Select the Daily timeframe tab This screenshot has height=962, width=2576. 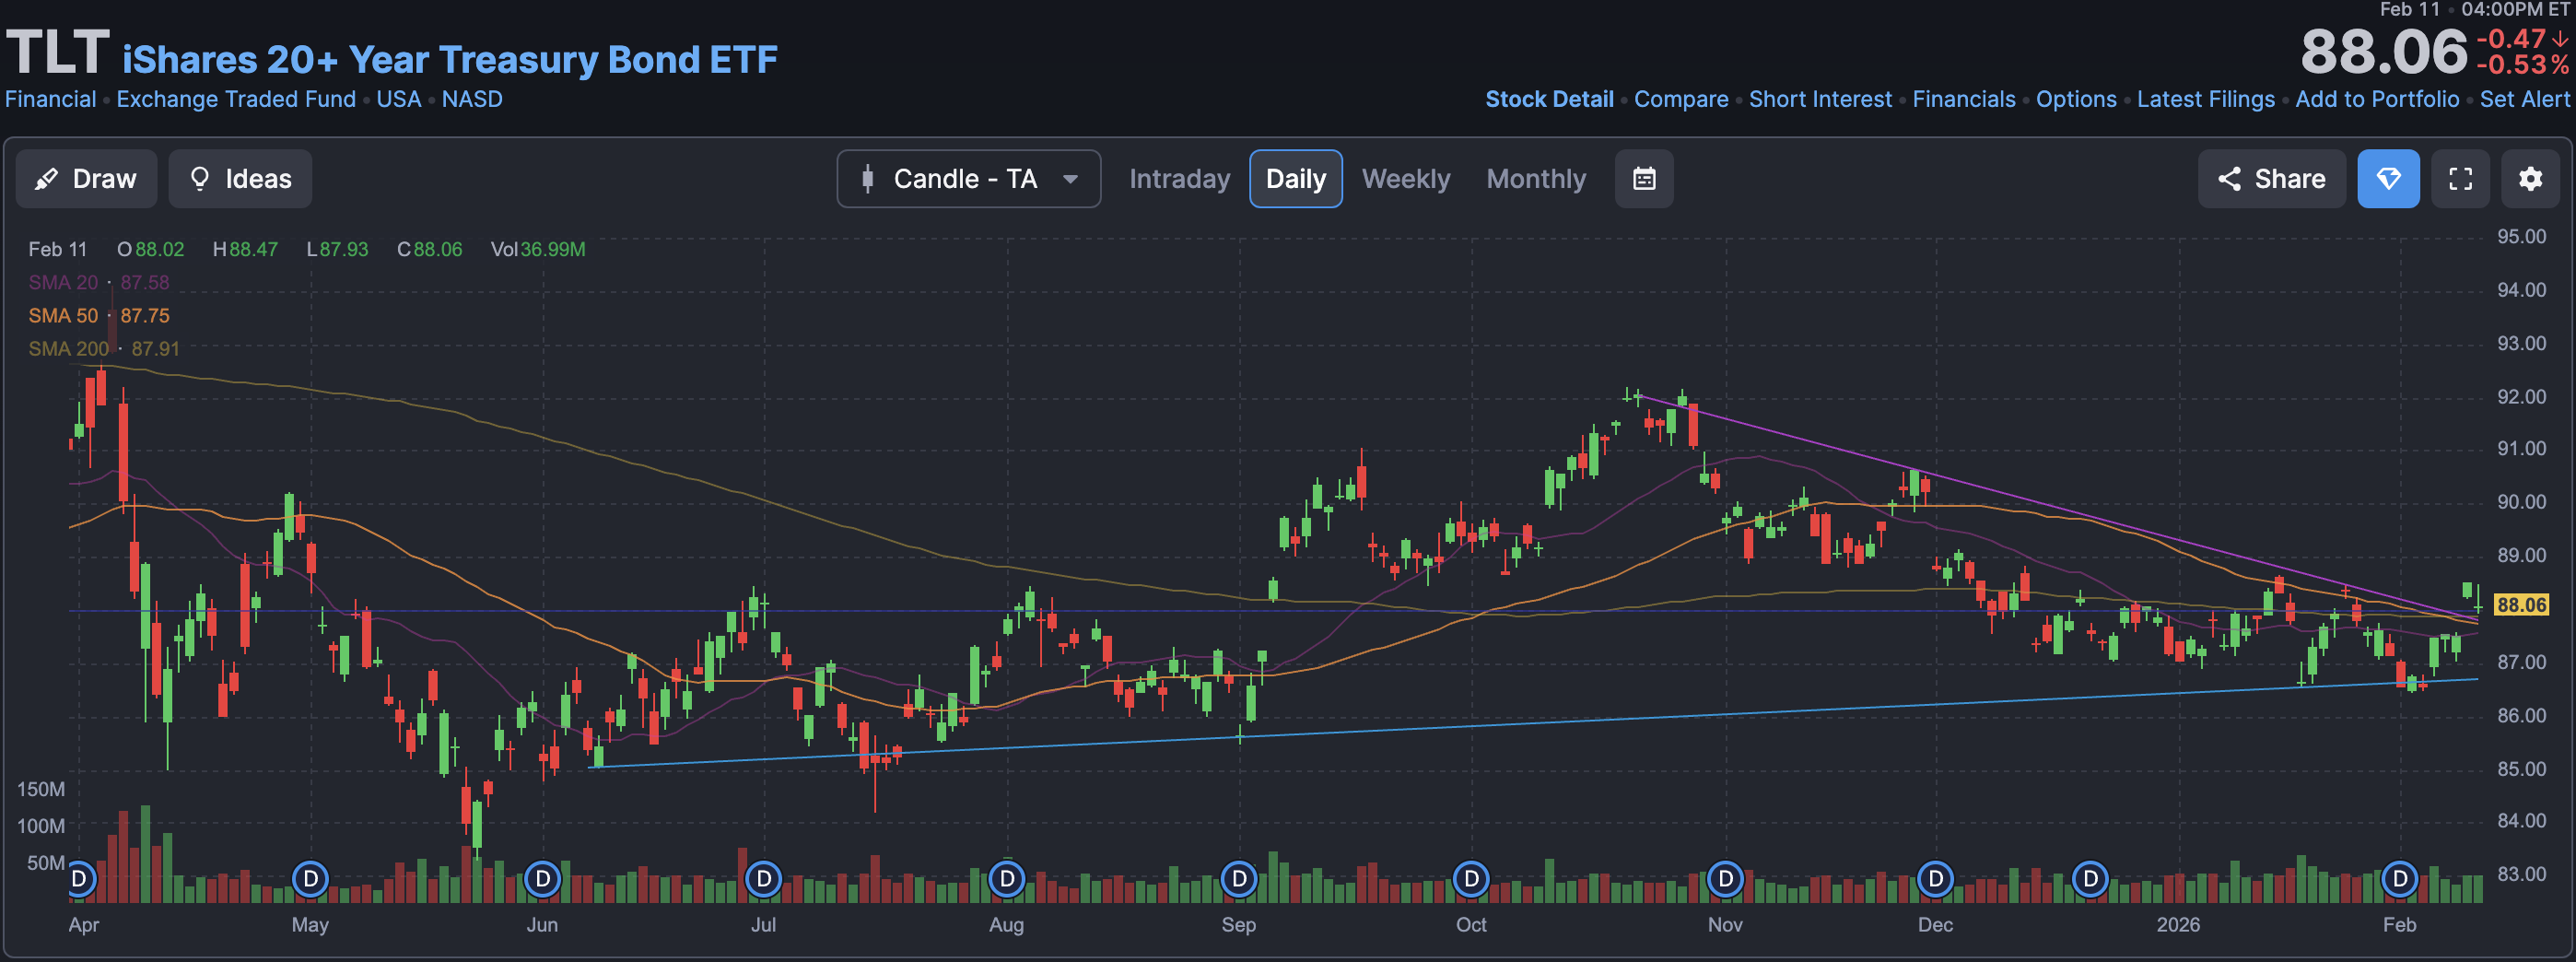point(1295,179)
